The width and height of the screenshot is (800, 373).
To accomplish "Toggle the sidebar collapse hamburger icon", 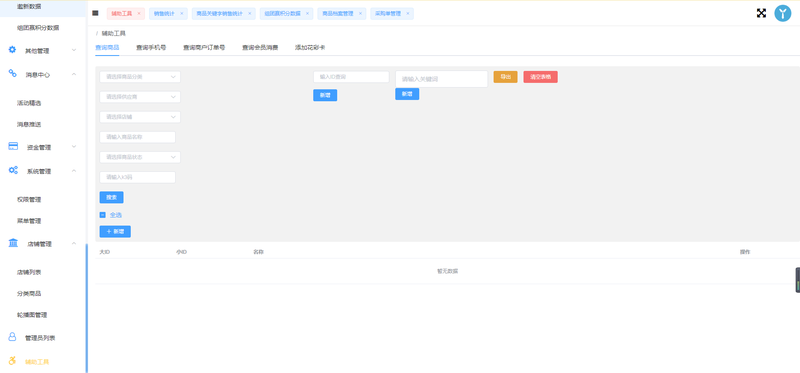I will pos(95,13).
